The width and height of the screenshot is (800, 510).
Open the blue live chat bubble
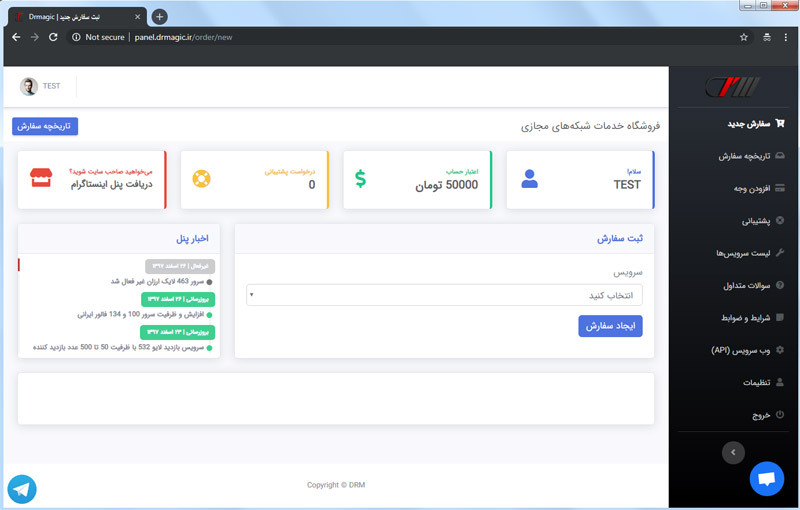766,478
